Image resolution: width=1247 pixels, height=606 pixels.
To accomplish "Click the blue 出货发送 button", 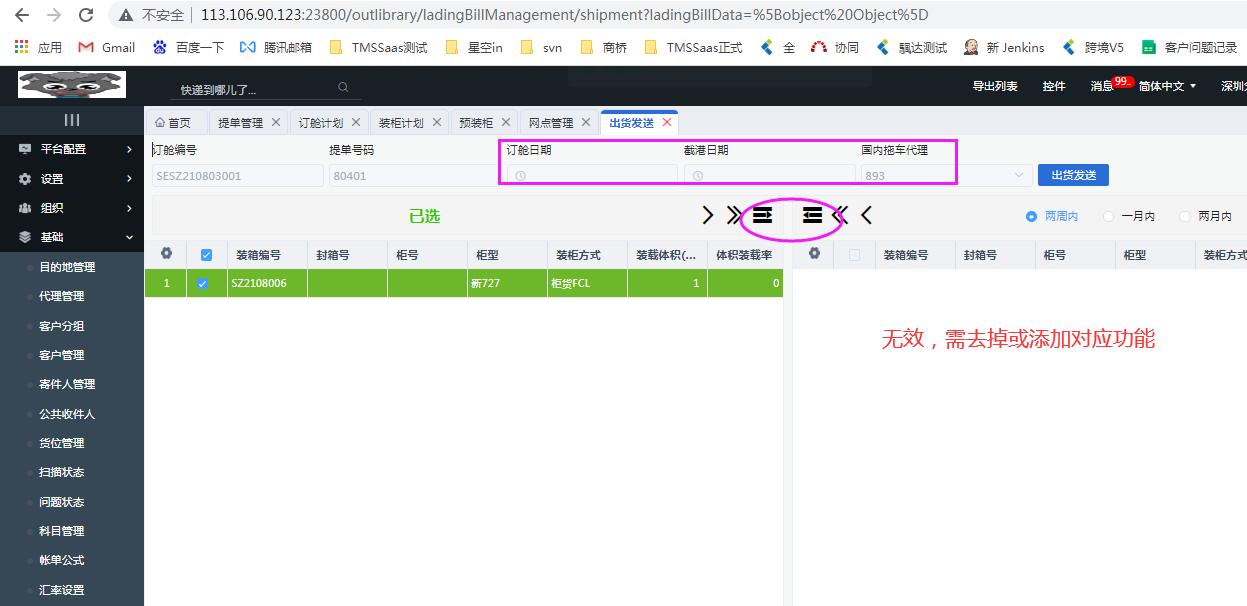I will [1073, 175].
